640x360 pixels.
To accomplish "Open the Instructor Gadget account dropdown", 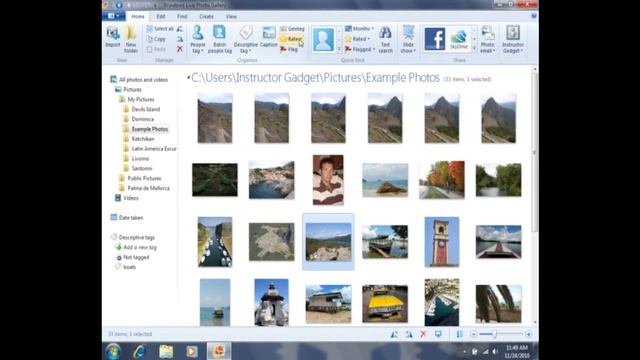I will click(x=513, y=39).
